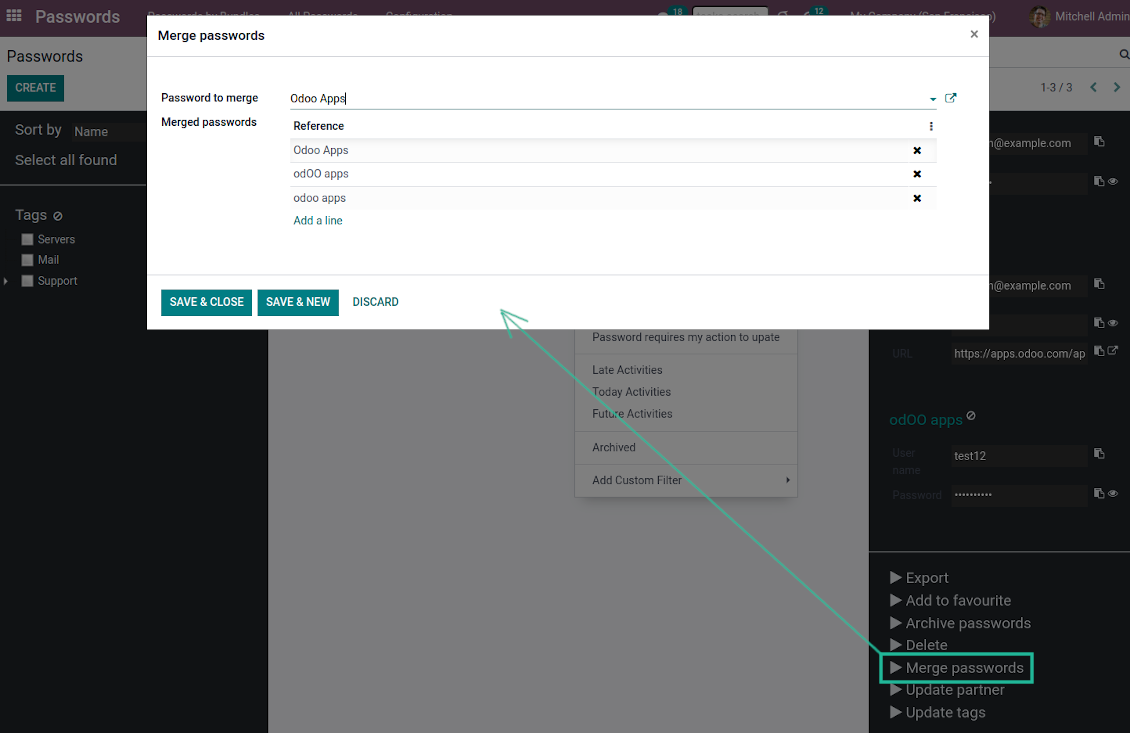Click the lowercase 'odoo apps' merged row
The width and height of the screenshot is (1130, 733).
pos(613,198)
